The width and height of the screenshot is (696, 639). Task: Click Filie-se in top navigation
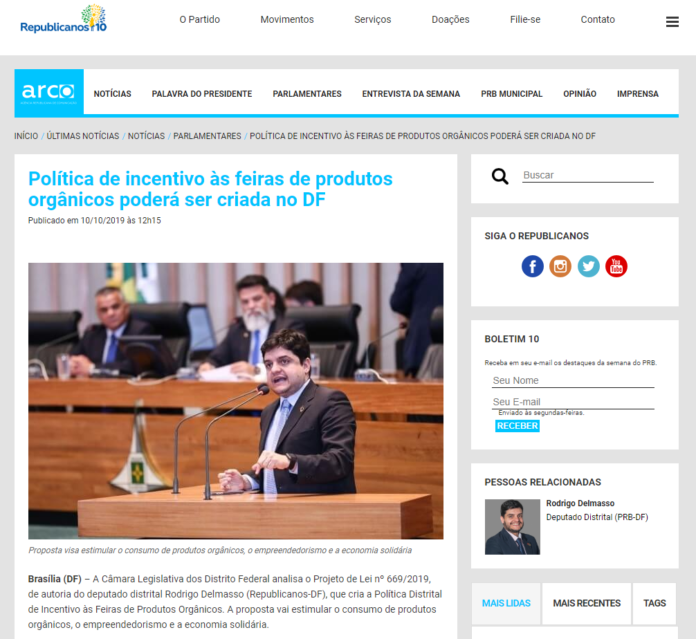525,20
